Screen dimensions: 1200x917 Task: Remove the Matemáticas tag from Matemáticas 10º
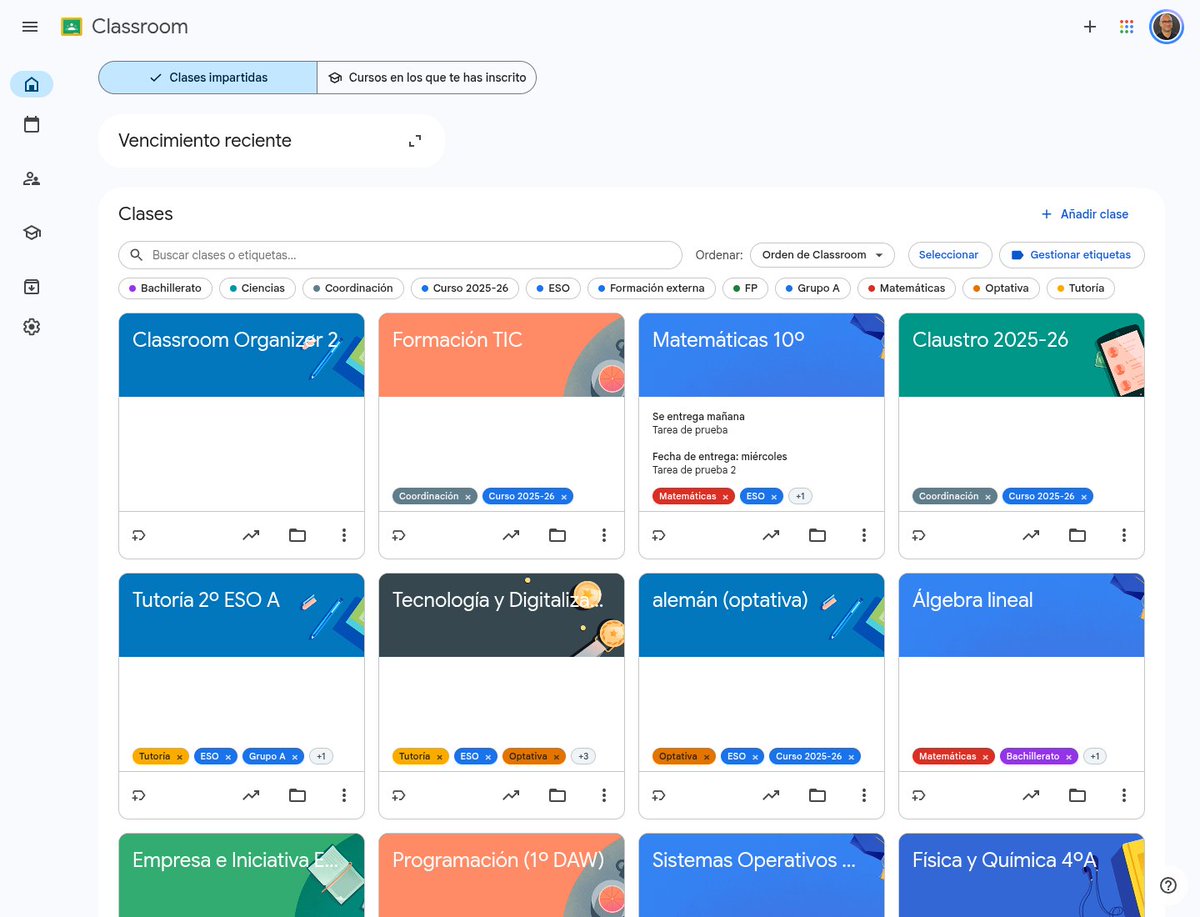click(726, 497)
